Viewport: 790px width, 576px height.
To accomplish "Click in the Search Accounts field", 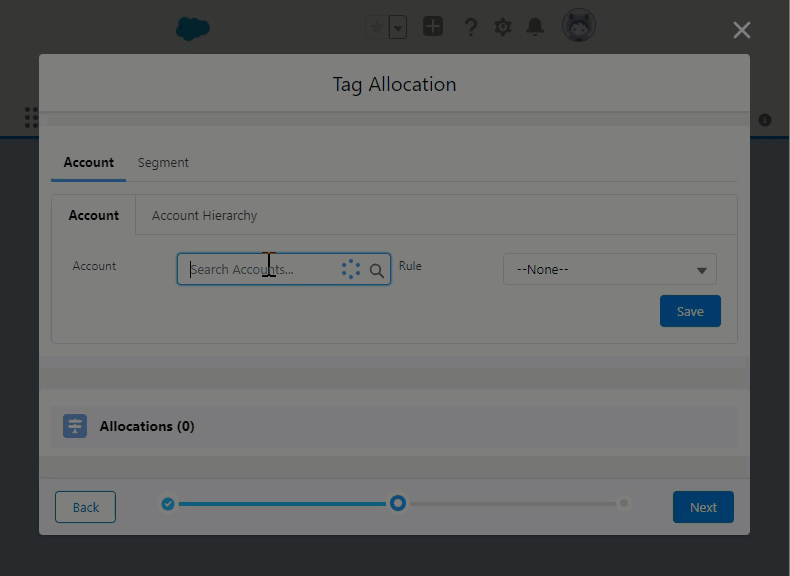I will 260,269.
